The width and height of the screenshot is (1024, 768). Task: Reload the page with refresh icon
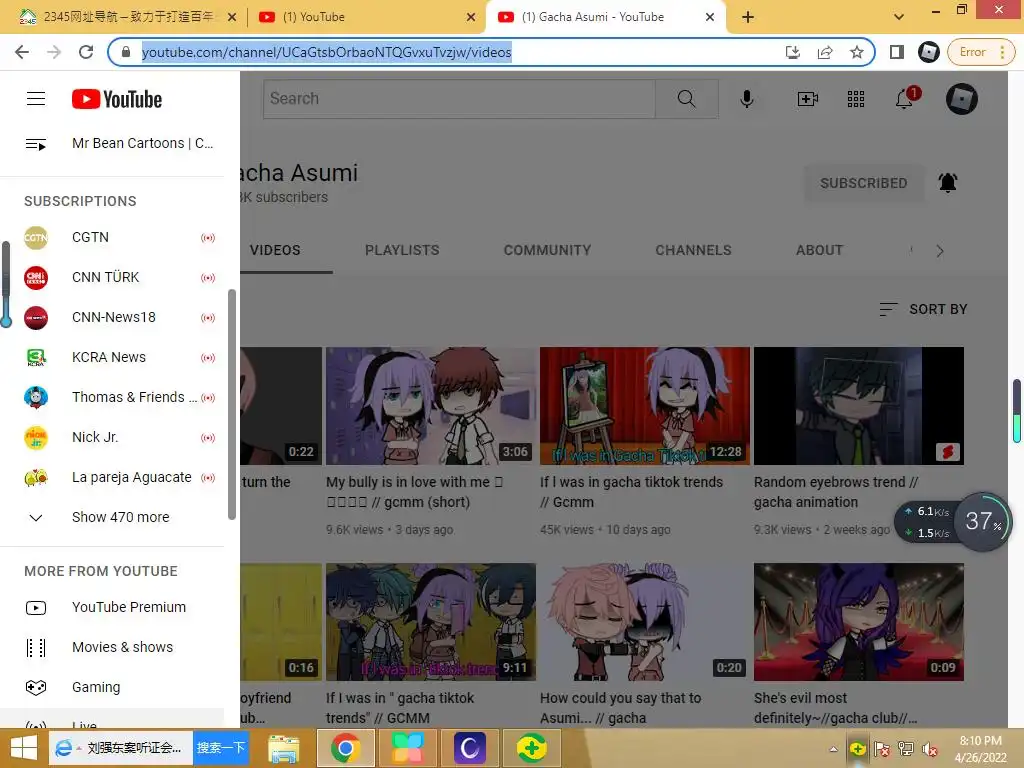click(86, 52)
